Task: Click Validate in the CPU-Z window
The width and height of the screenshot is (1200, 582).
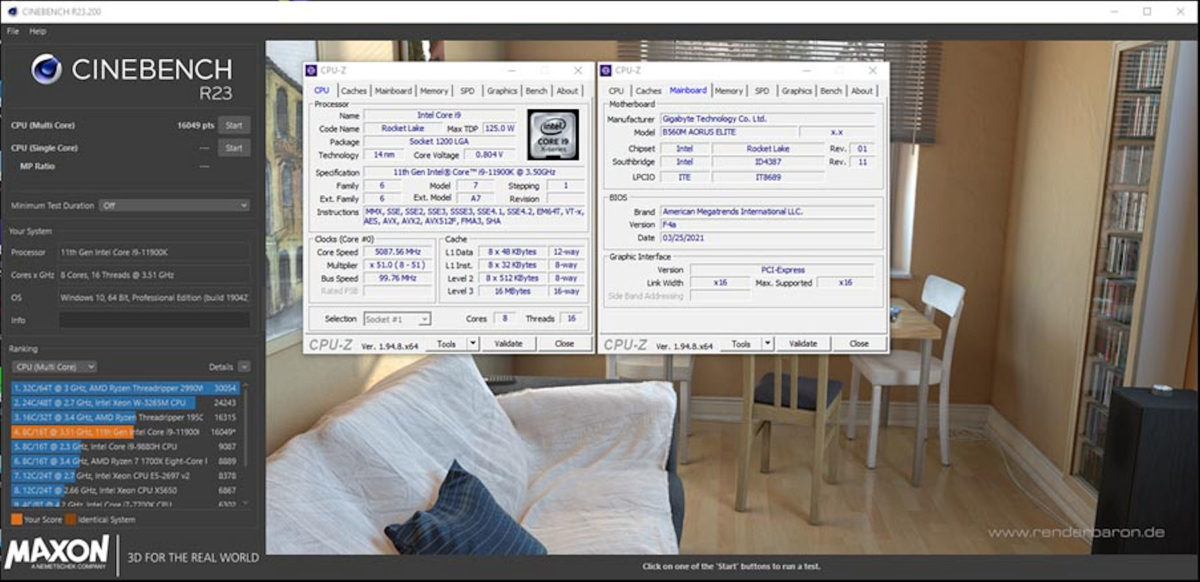Action: pyautogui.click(x=509, y=343)
